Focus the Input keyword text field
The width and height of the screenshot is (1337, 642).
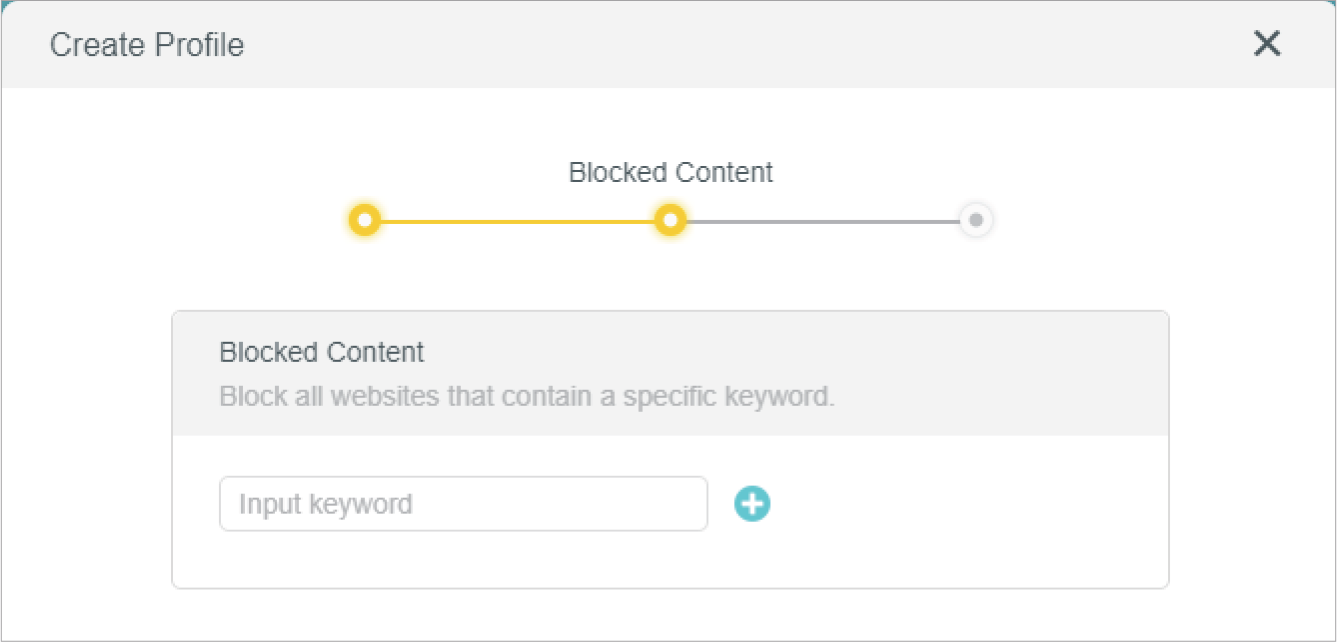point(463,504)
